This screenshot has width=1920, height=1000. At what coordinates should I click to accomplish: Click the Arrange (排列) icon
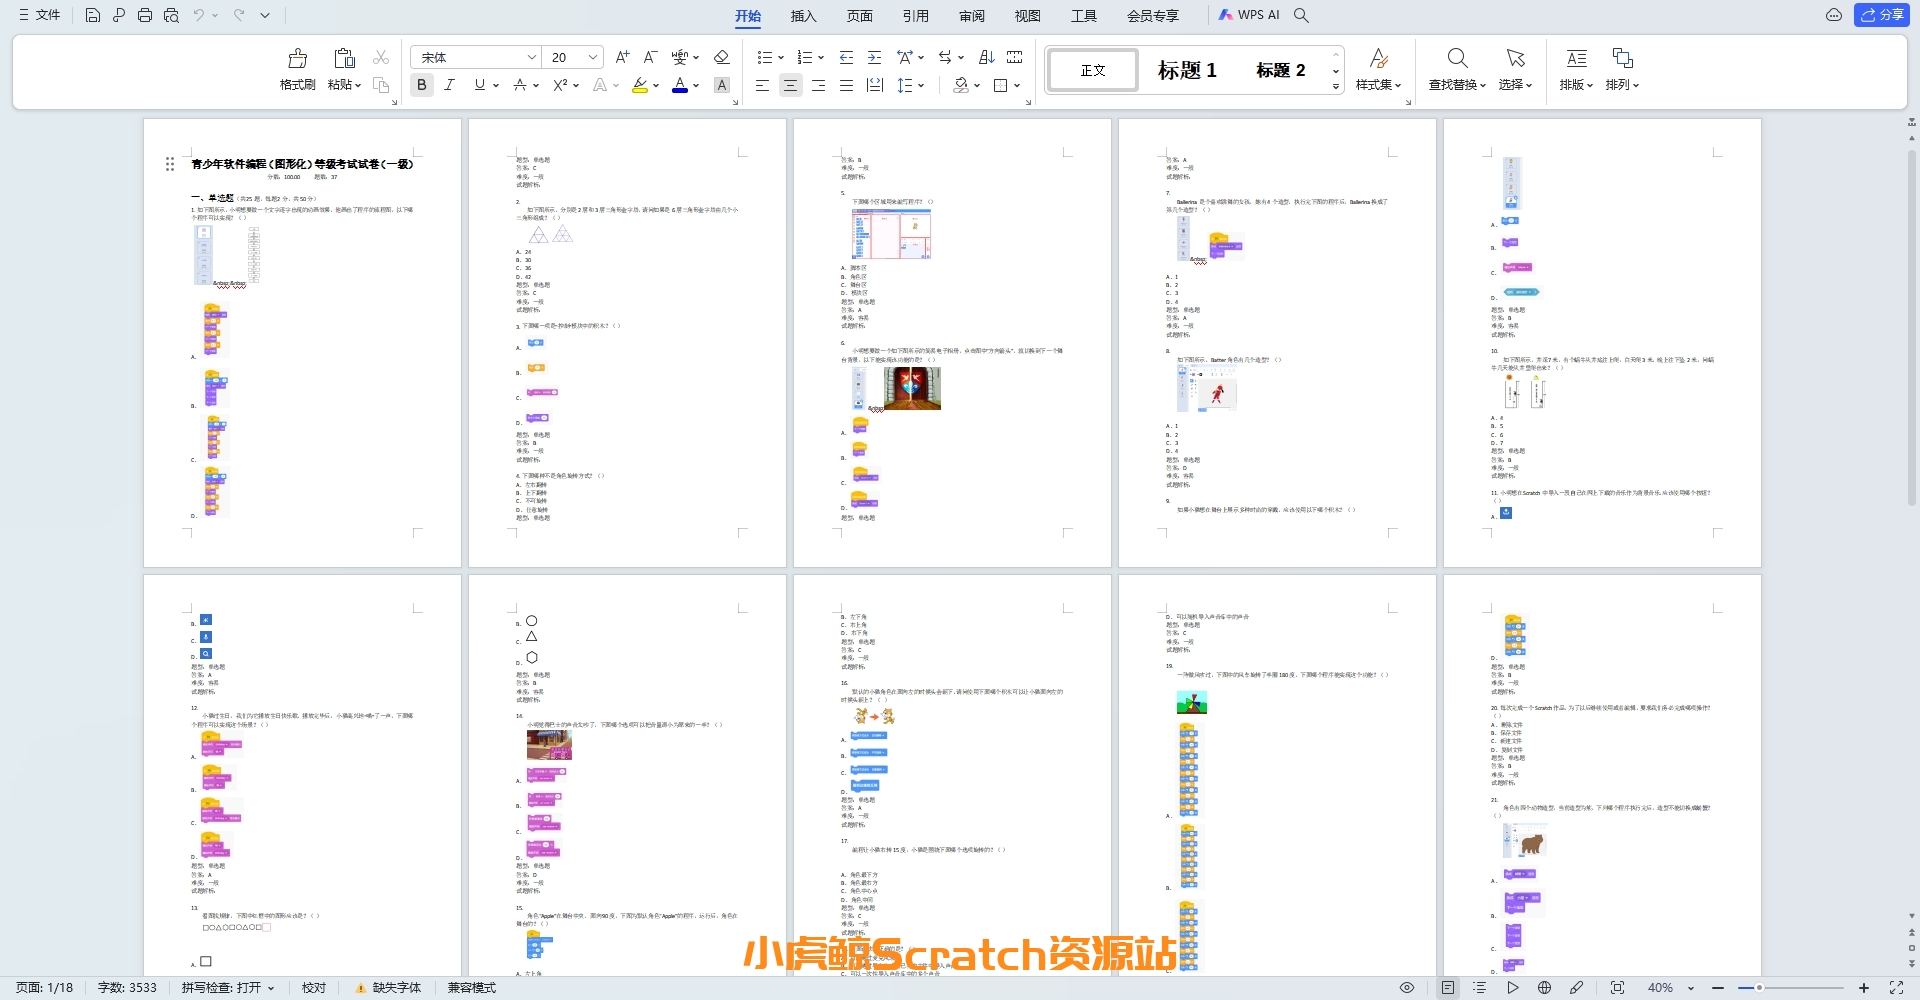click(1622, 58)
